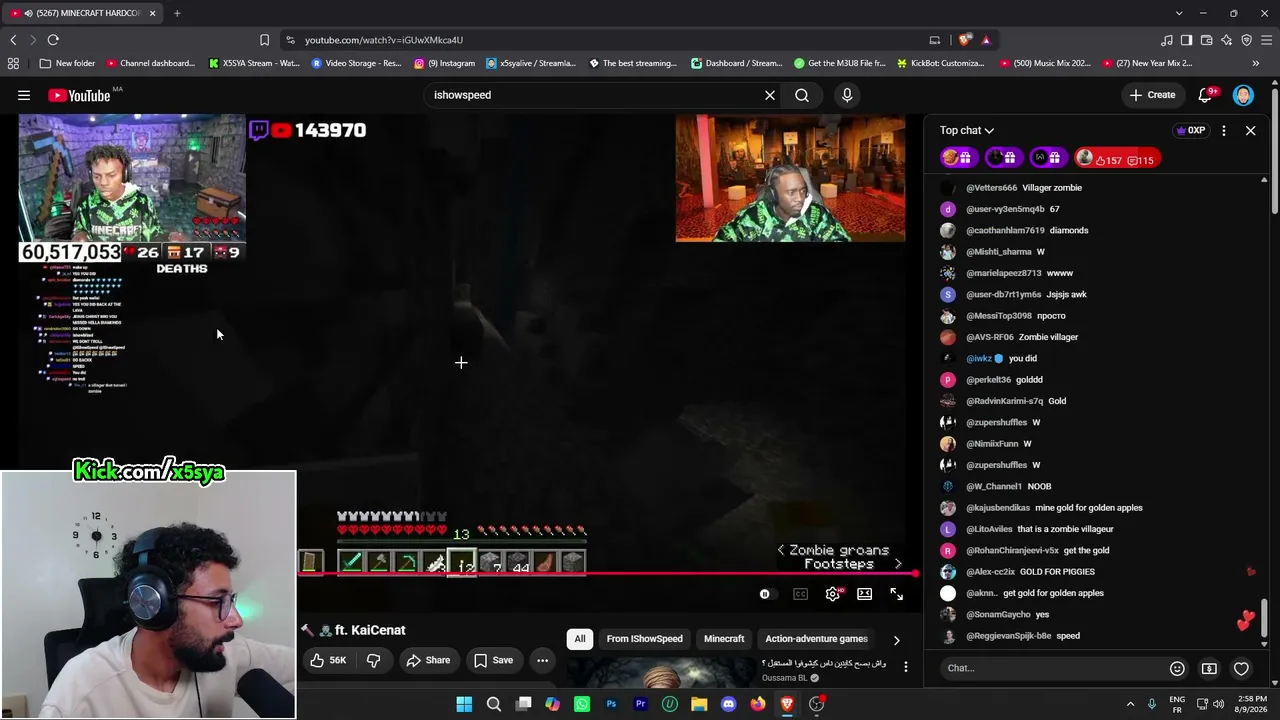
Task: Dislike this video
Action: pyautogui.click(x=374, y=660)
